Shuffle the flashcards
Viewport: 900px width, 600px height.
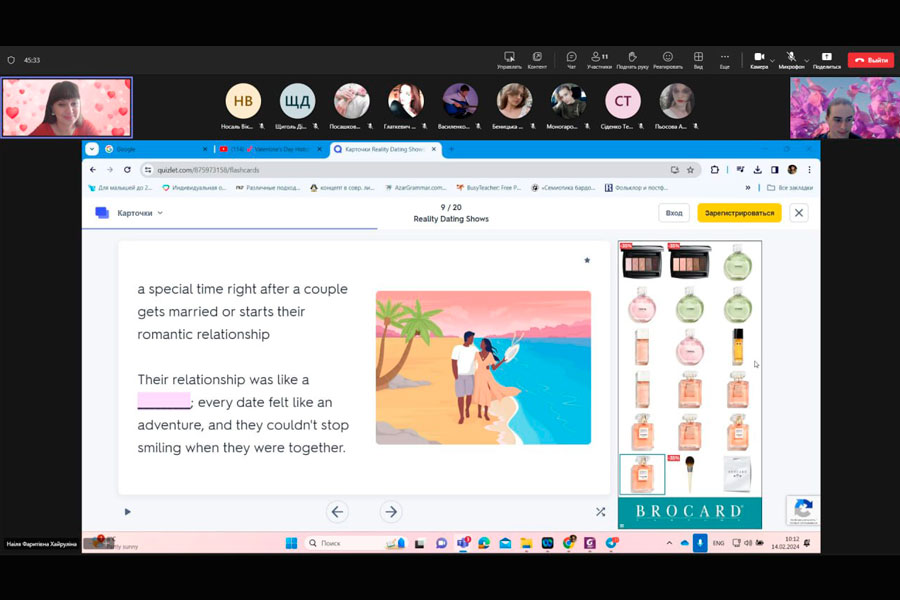(x=600, y=512)
